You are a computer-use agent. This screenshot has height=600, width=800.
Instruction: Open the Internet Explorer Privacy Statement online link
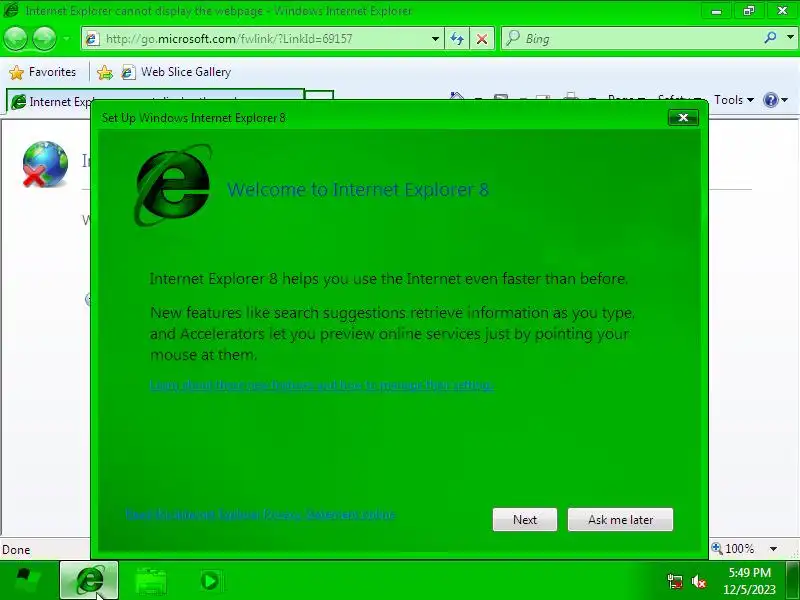261,514
